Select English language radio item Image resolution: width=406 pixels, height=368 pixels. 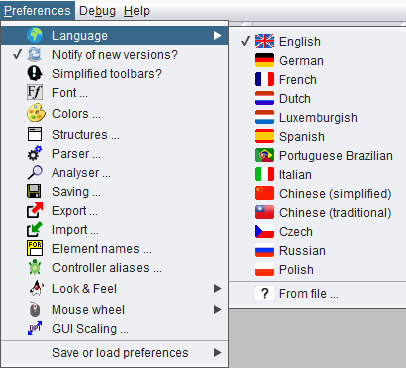tap(318, 41)
